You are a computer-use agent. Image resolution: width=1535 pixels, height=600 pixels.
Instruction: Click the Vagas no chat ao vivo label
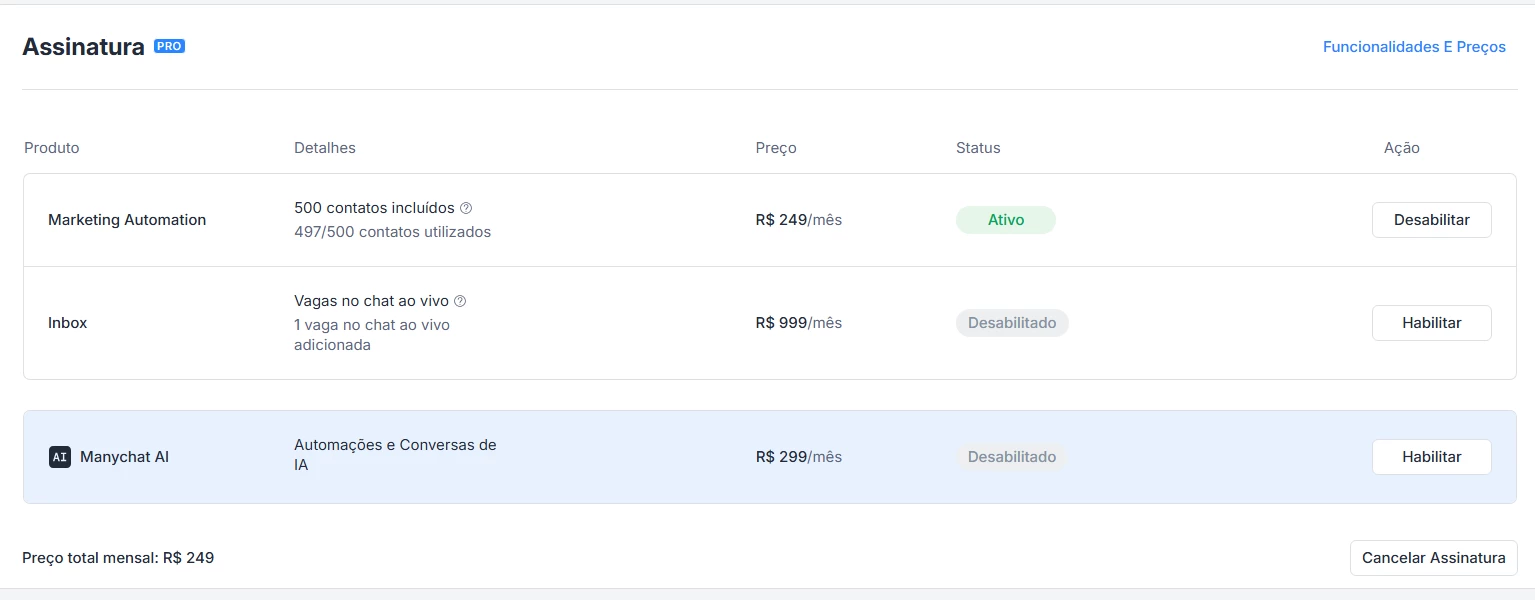pyautogui.click(x=372, y=301)
